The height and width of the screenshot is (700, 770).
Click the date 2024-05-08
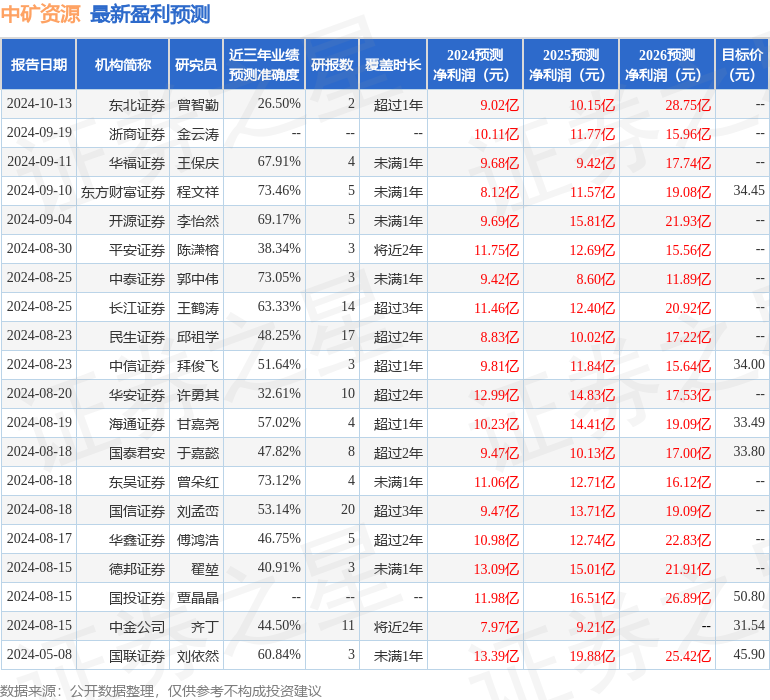[x=39, y=654]
